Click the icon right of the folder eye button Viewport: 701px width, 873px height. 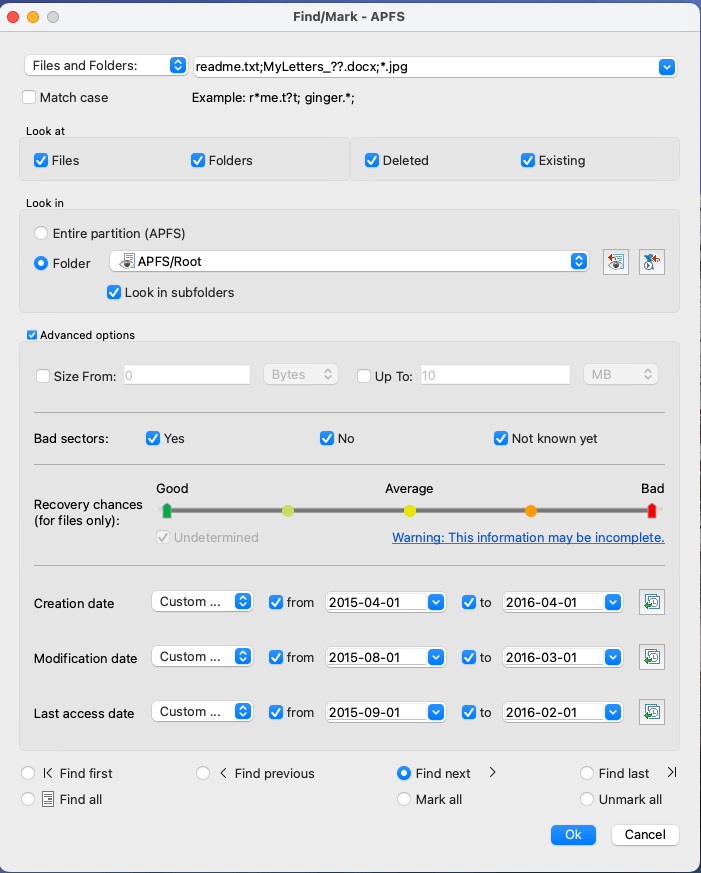click(651, 262)
